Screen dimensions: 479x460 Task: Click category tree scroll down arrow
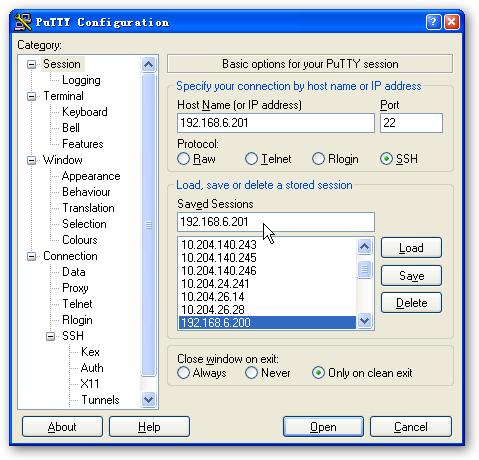(148, 399)
